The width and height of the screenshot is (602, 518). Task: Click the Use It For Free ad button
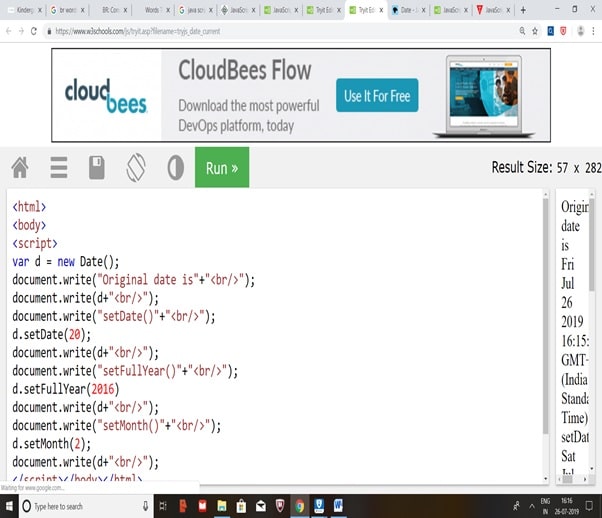click(x=377, y=95)
